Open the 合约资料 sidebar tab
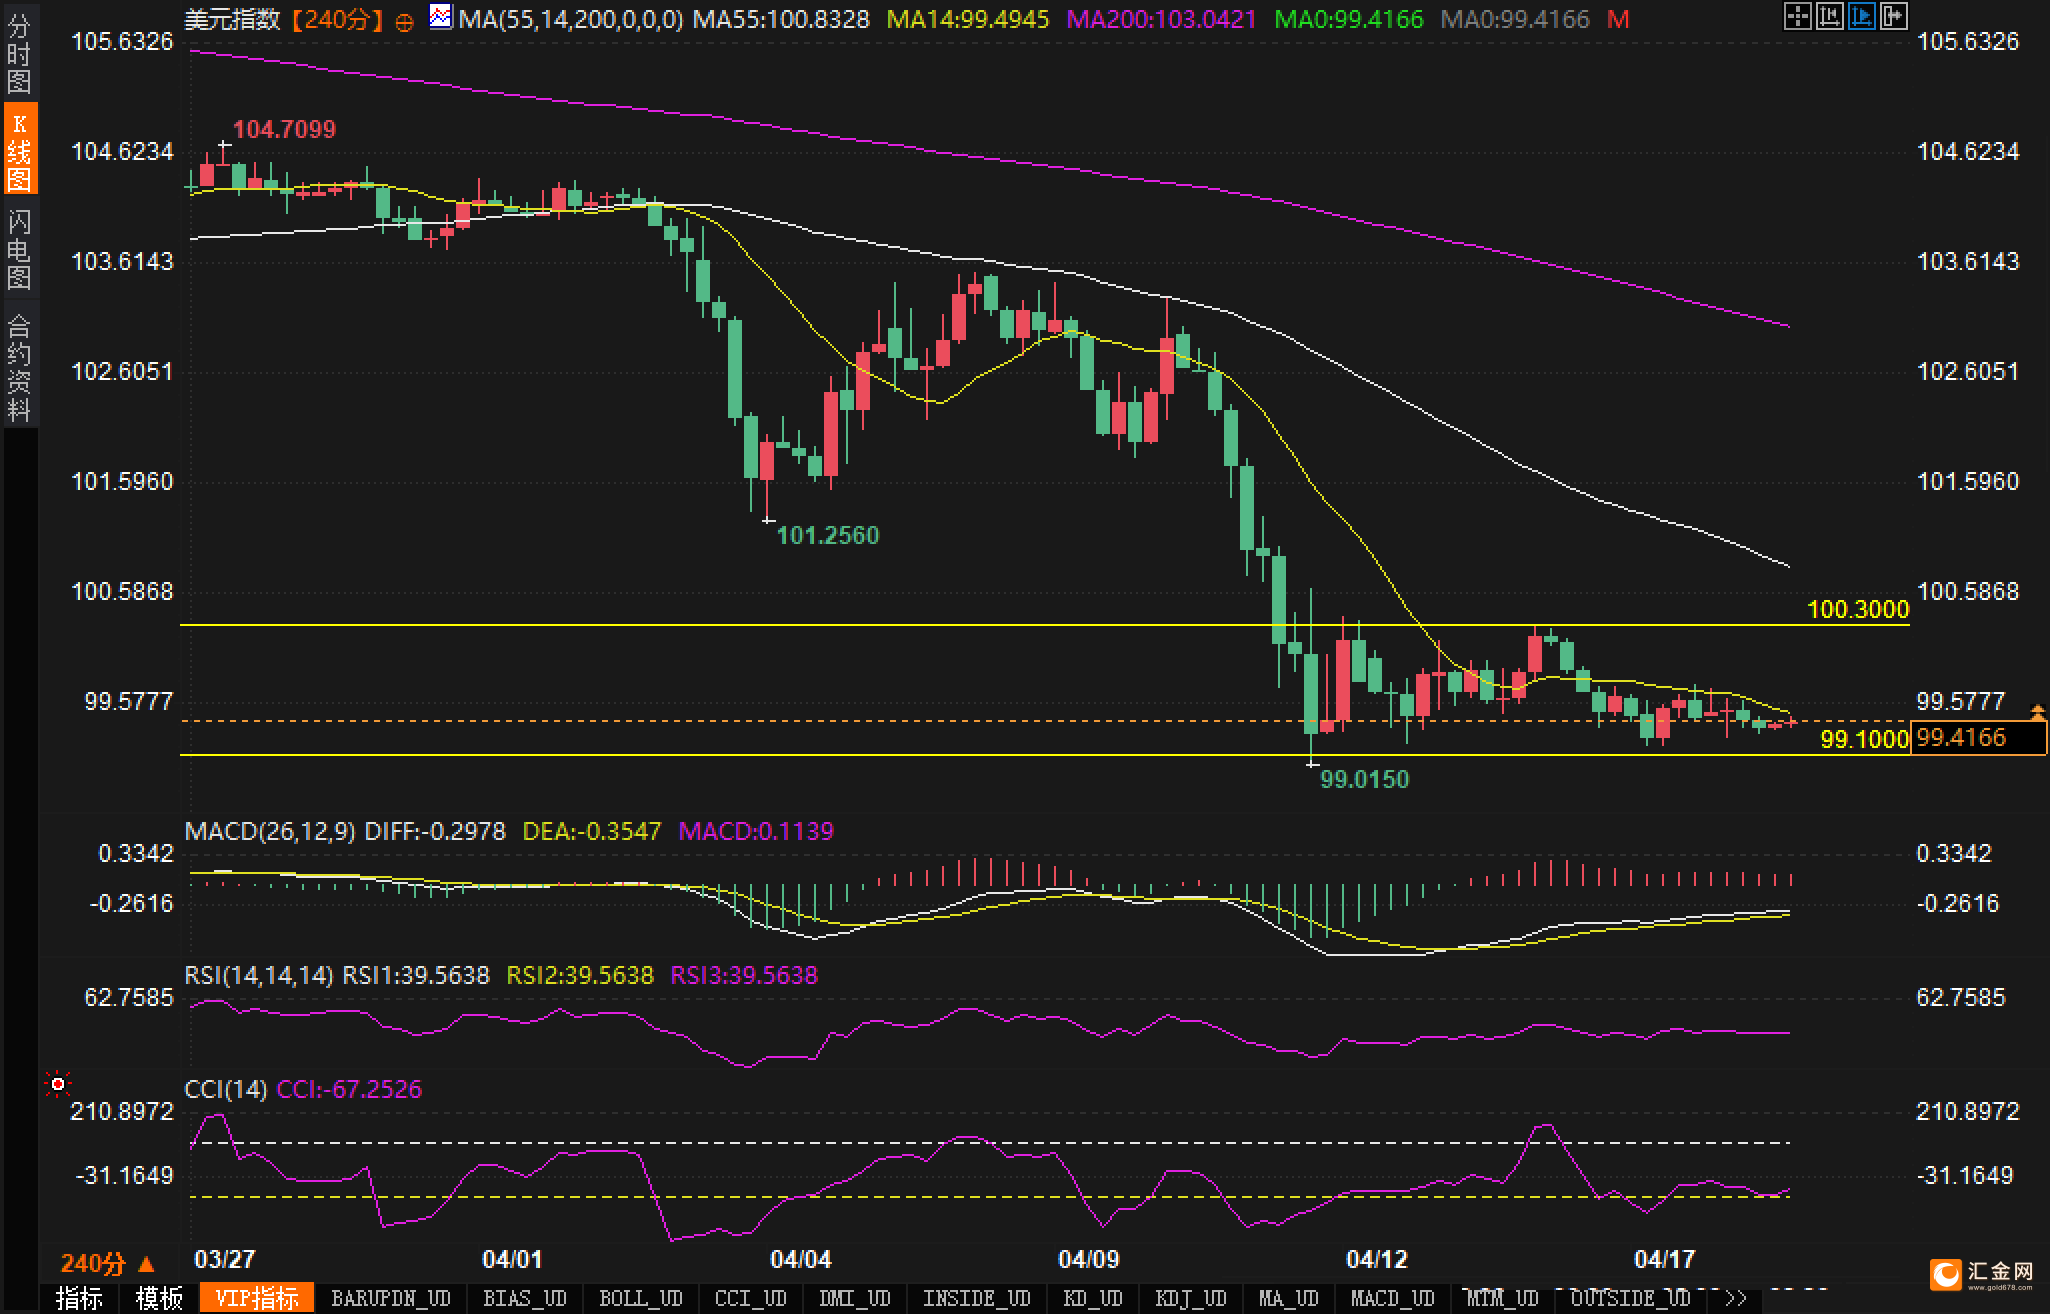Viewport: 2050px width, 1314px height. click(19, 366)
